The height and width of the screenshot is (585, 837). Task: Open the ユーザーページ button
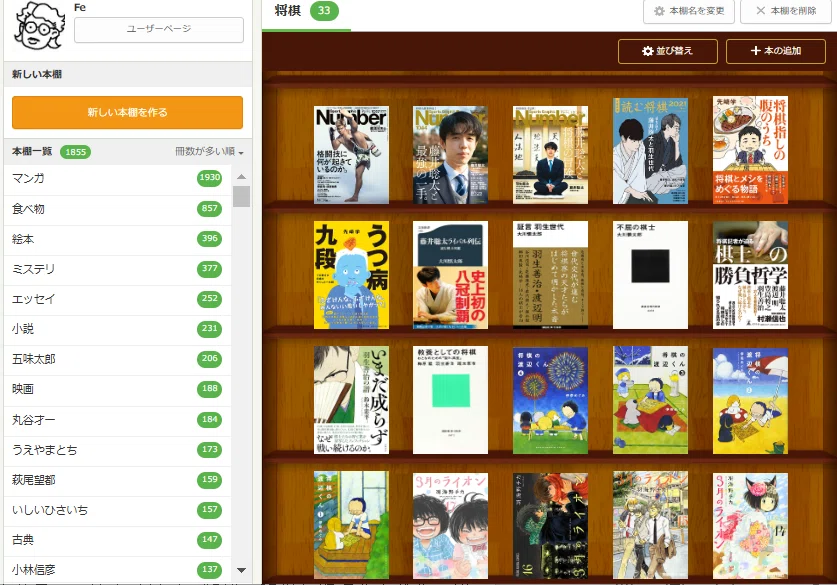pyautogui.click(x=159, y=29)
